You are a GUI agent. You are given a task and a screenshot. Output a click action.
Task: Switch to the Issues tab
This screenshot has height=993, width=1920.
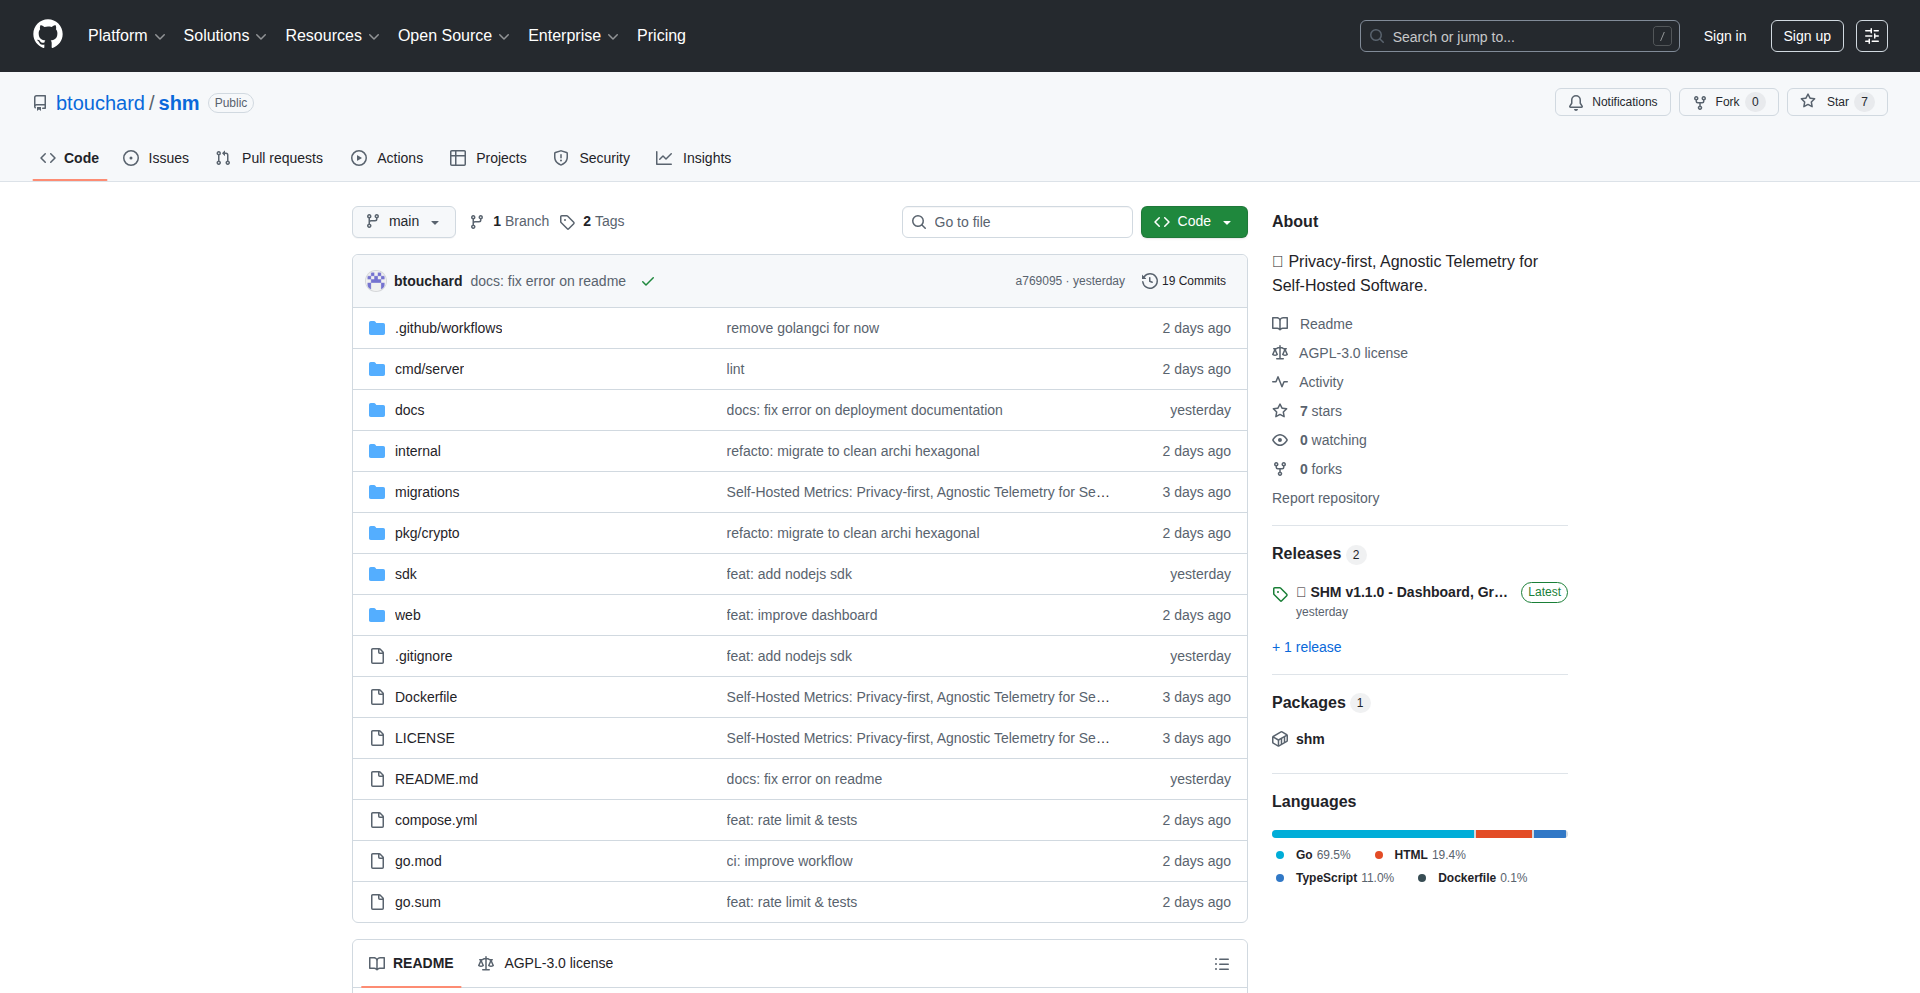[x=156, y=158]
